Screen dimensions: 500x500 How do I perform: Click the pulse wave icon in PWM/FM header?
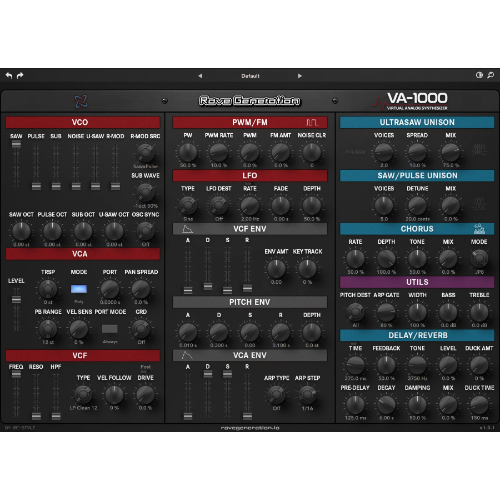coord(312,122)
